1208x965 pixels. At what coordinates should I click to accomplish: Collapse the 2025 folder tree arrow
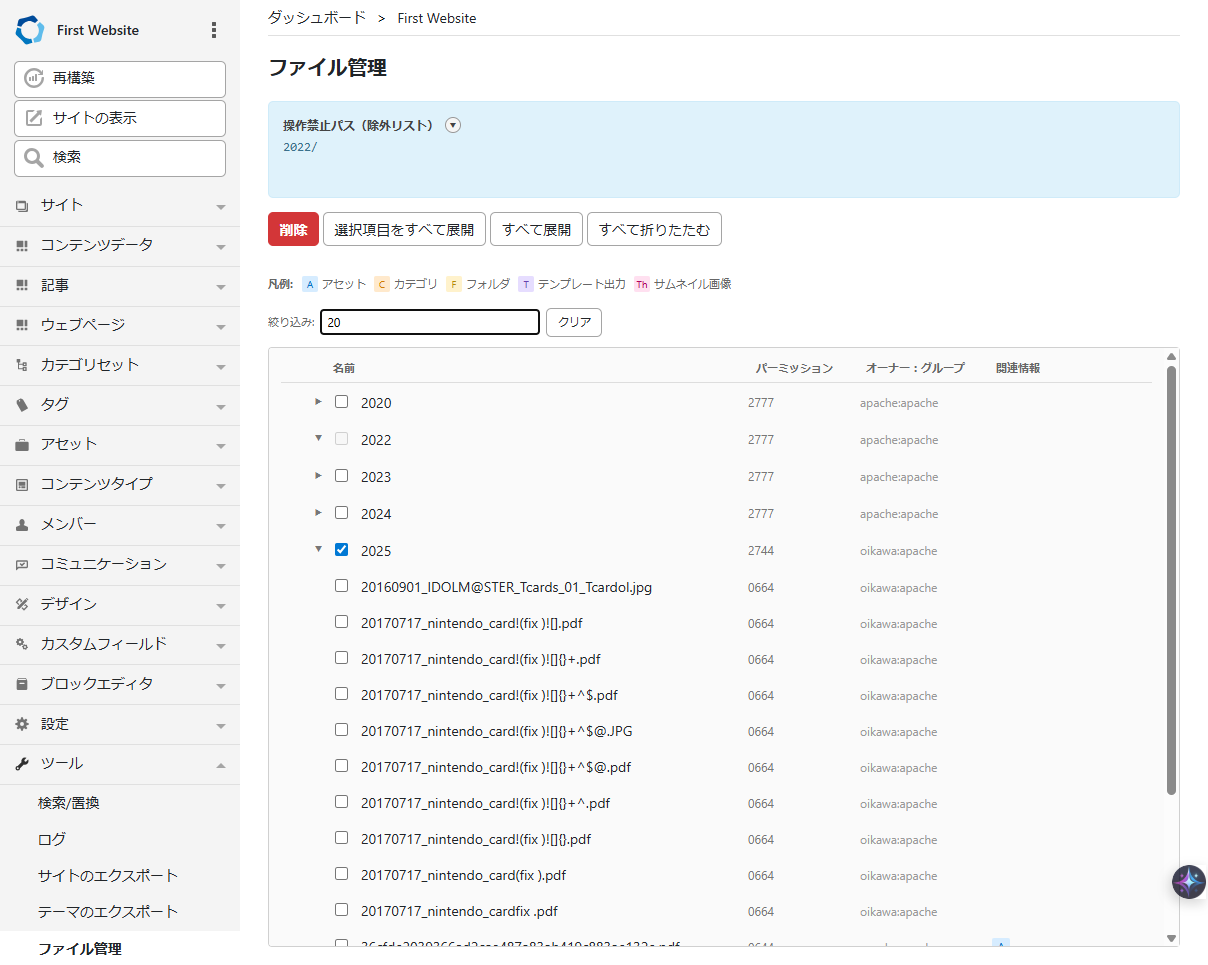(318, 549)
